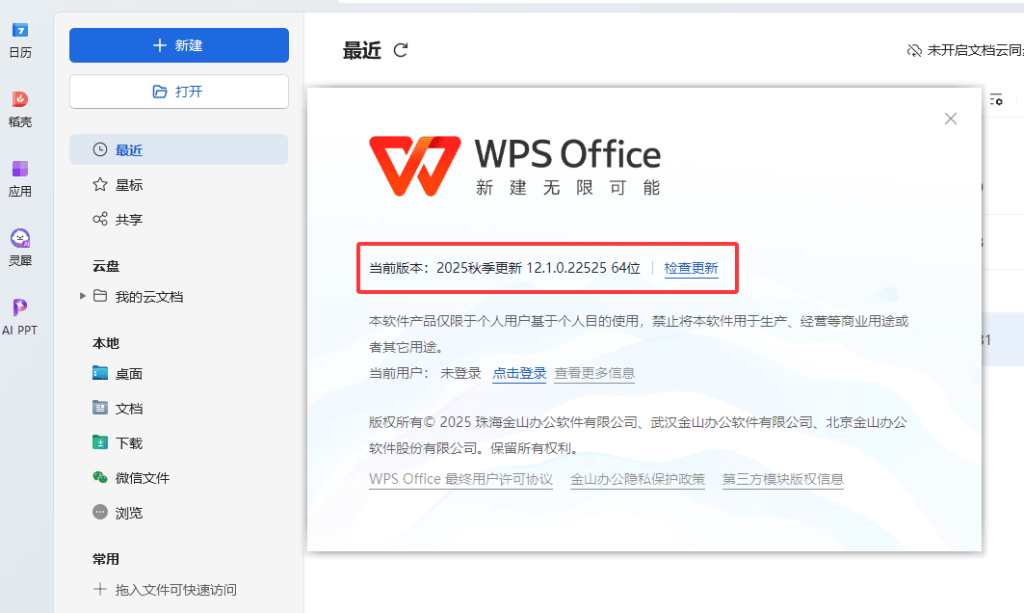Browse the local 桌面 desktop folder
Screen dimensions: 1024x613
pyautogui.click(x=128, y=374)
